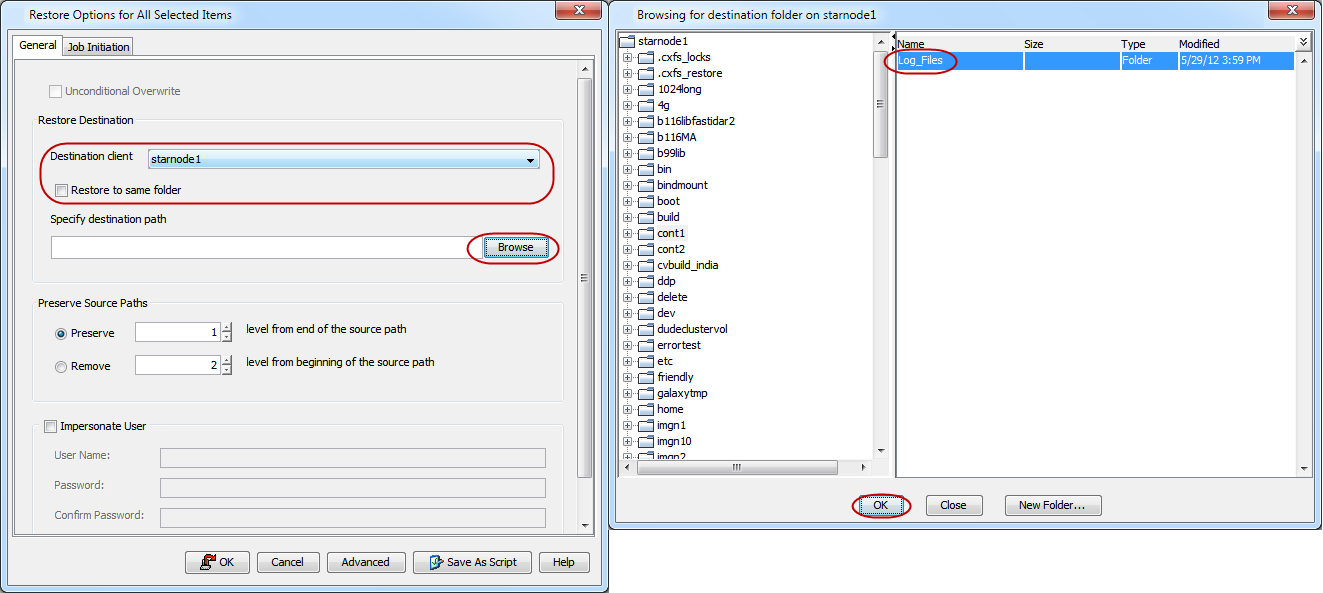This screenshot has width=1323, height=593.
Task: Click the Browse button
Action: coord(515,247)
